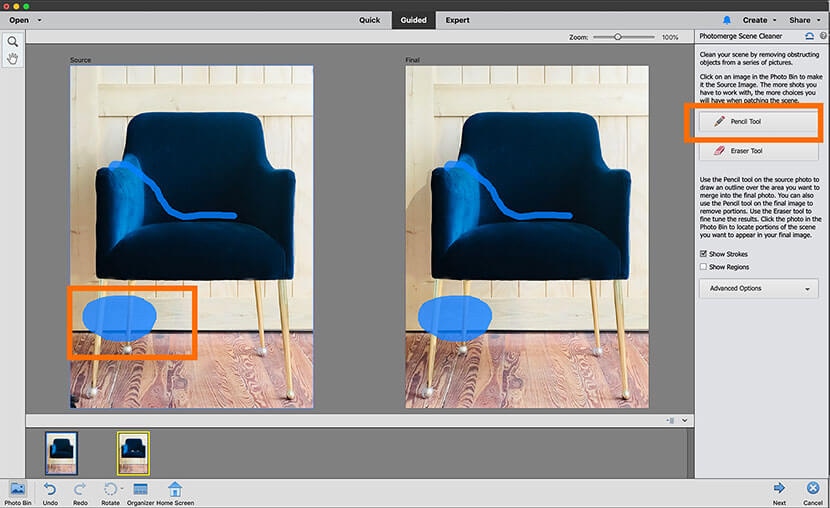Open the Share dropdown menu

pos(803,20)
